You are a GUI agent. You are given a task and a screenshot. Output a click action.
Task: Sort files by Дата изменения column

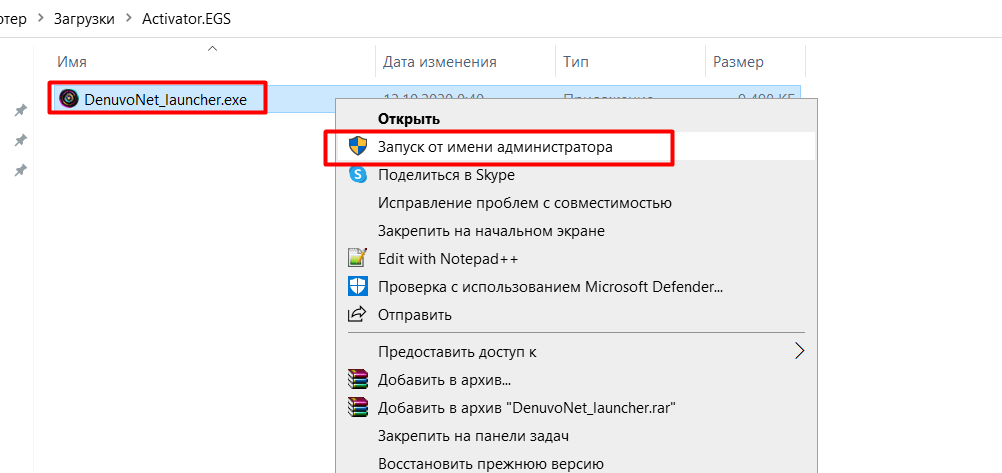coord(439,62)
